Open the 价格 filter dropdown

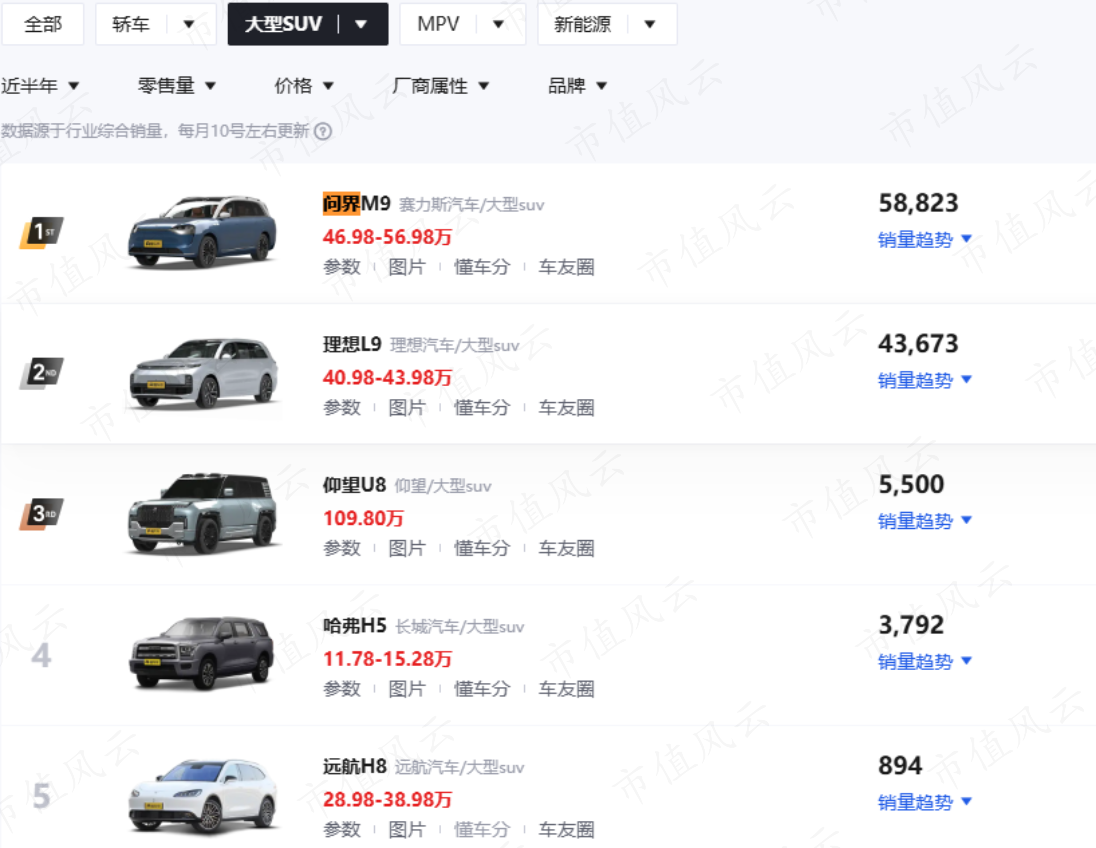pyautogui.click(x=304, y=86)
